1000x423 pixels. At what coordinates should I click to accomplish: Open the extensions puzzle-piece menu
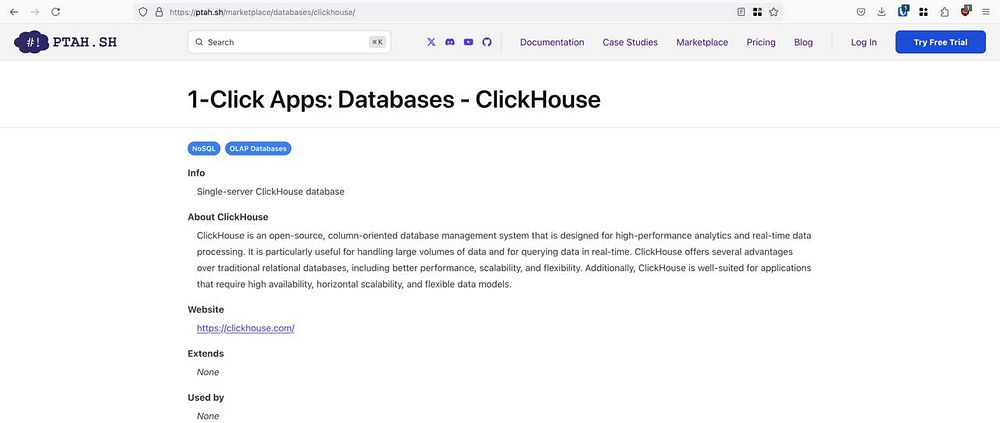945,11
